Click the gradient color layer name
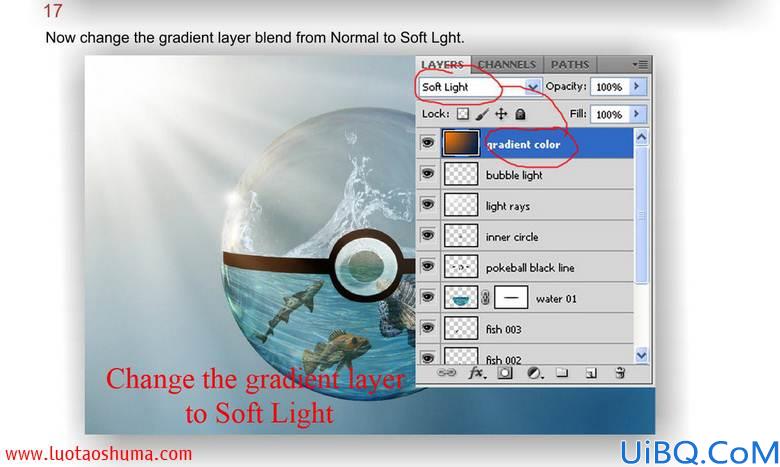 [523, 144]
